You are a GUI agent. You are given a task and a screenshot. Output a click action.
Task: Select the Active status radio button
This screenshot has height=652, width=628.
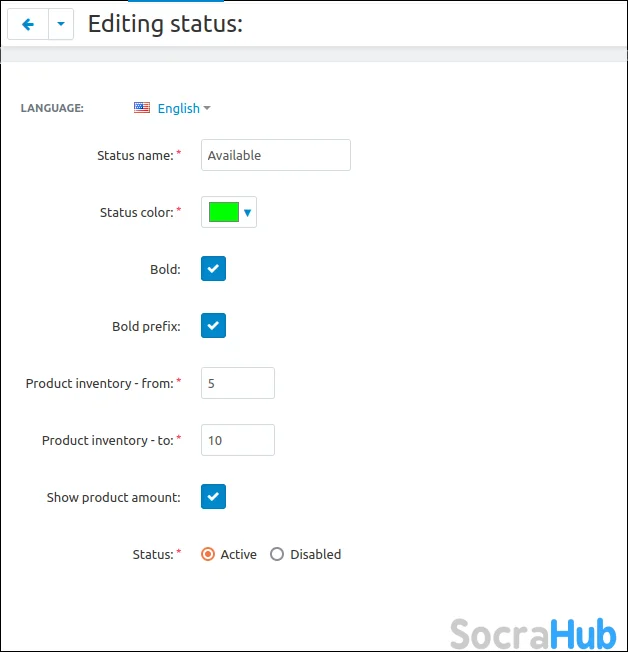tap(208, 554)
